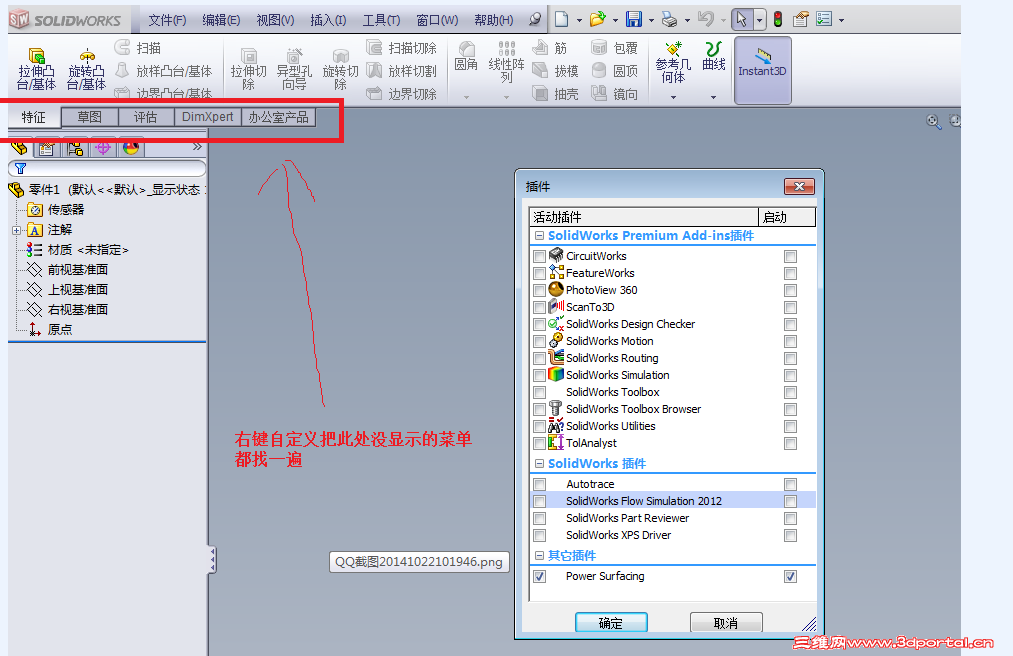
Task: Select the 拉伸凸台/基体 extrude boss tool
Action: tap(36, 69)
